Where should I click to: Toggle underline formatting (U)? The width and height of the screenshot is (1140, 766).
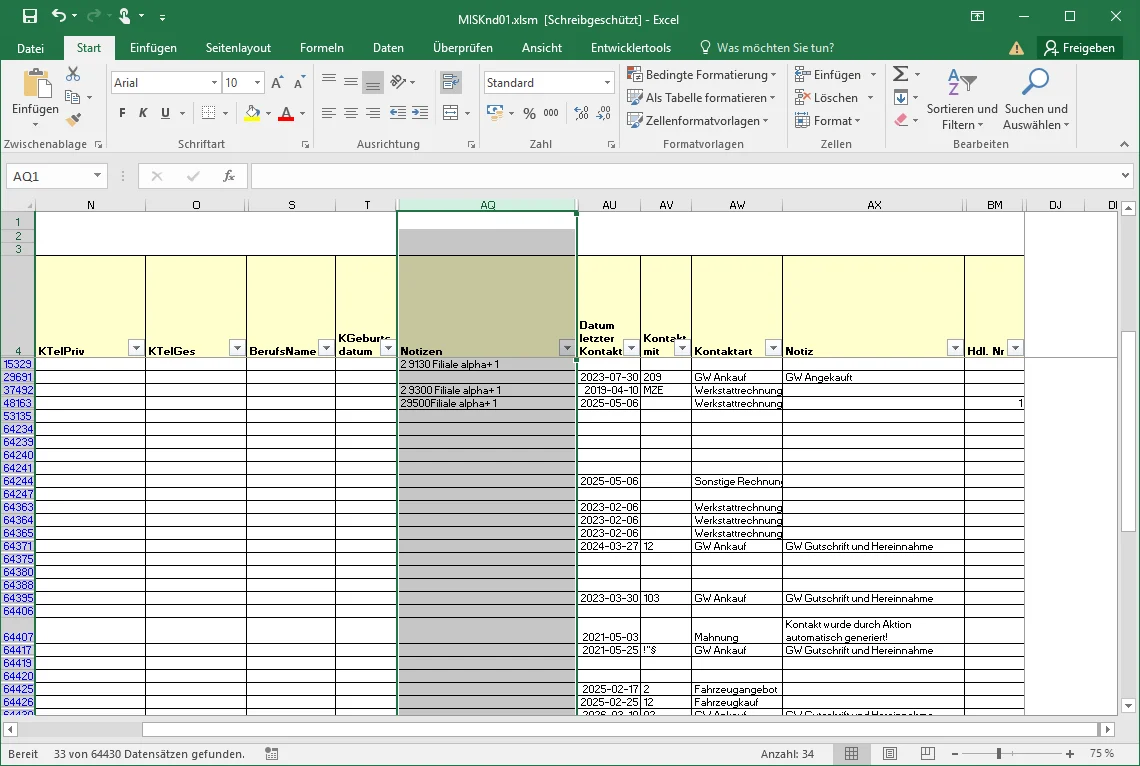(165, 113)
